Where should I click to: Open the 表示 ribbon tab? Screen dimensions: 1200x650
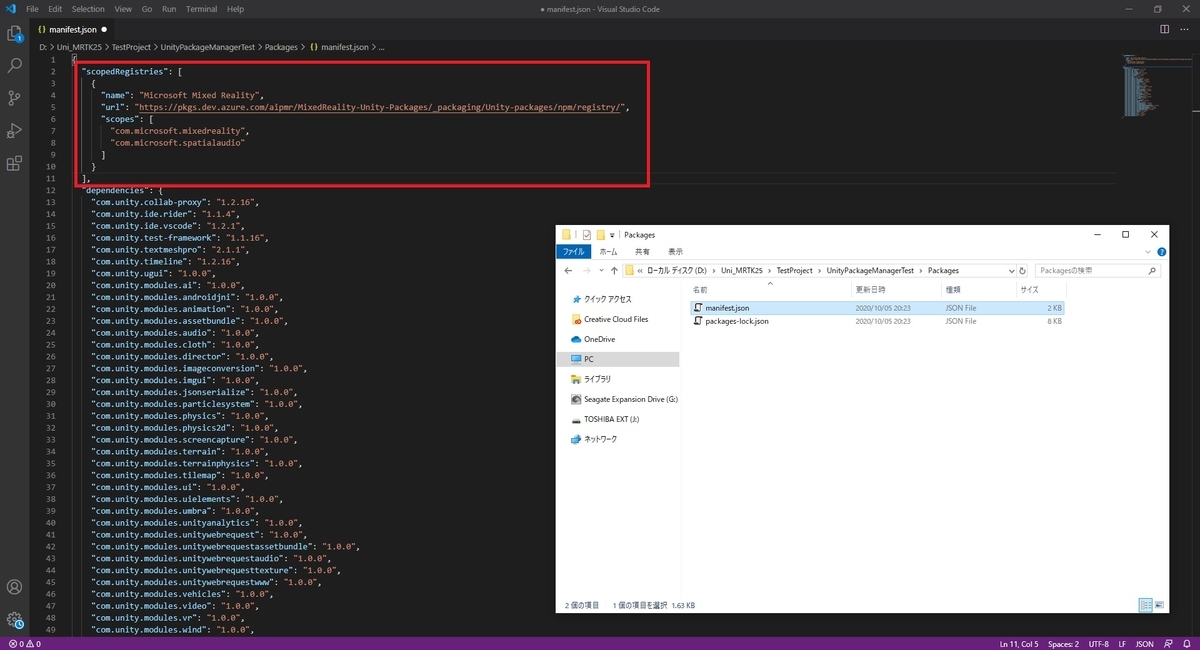(x=675, y=252)
